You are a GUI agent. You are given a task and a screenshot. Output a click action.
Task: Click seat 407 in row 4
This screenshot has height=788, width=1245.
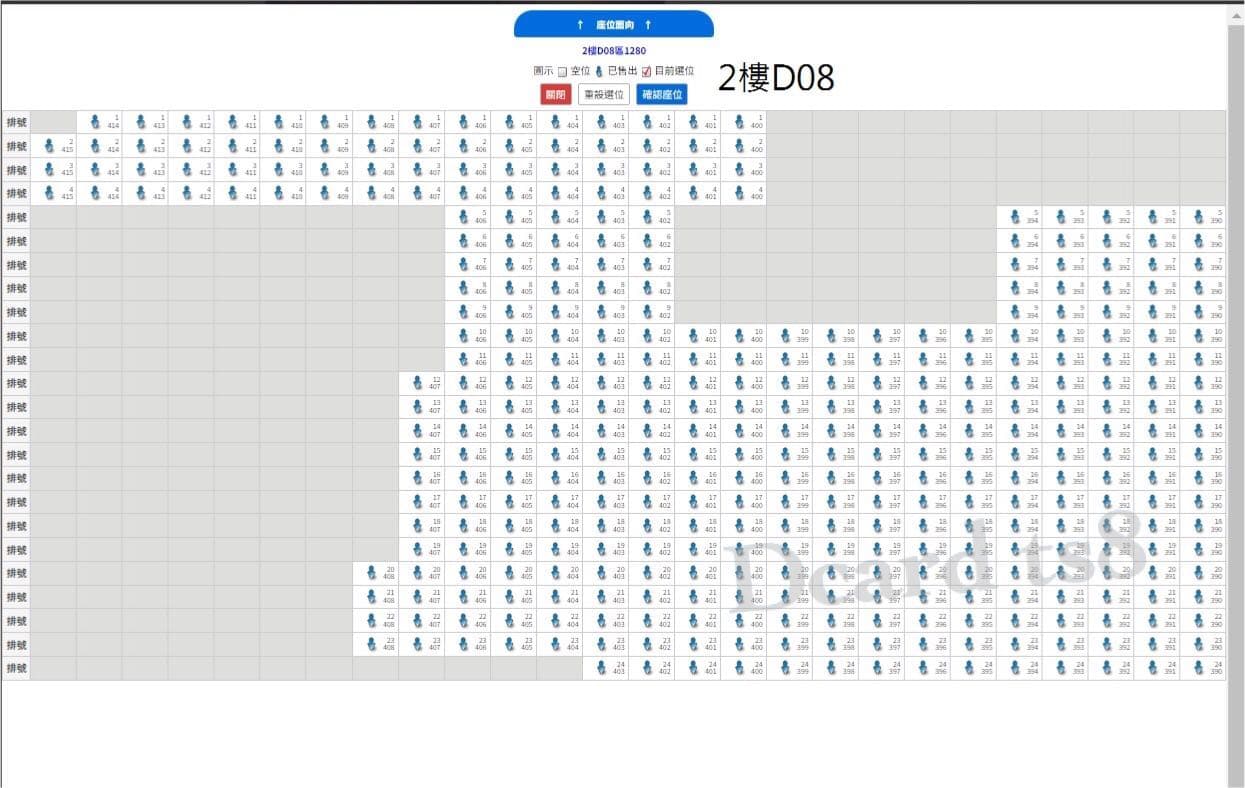[422, 193]
